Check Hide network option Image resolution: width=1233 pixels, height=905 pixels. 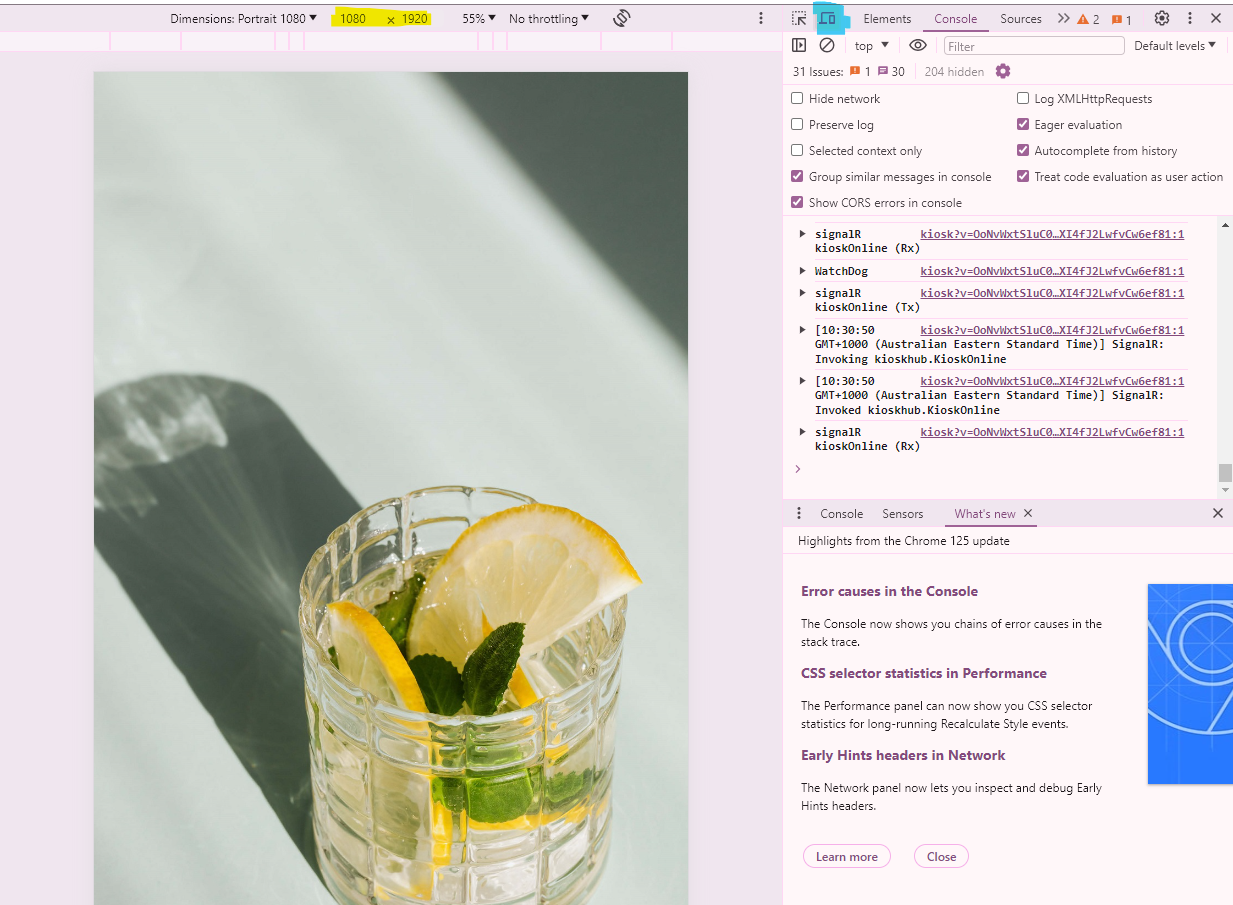tap(797, 98)
